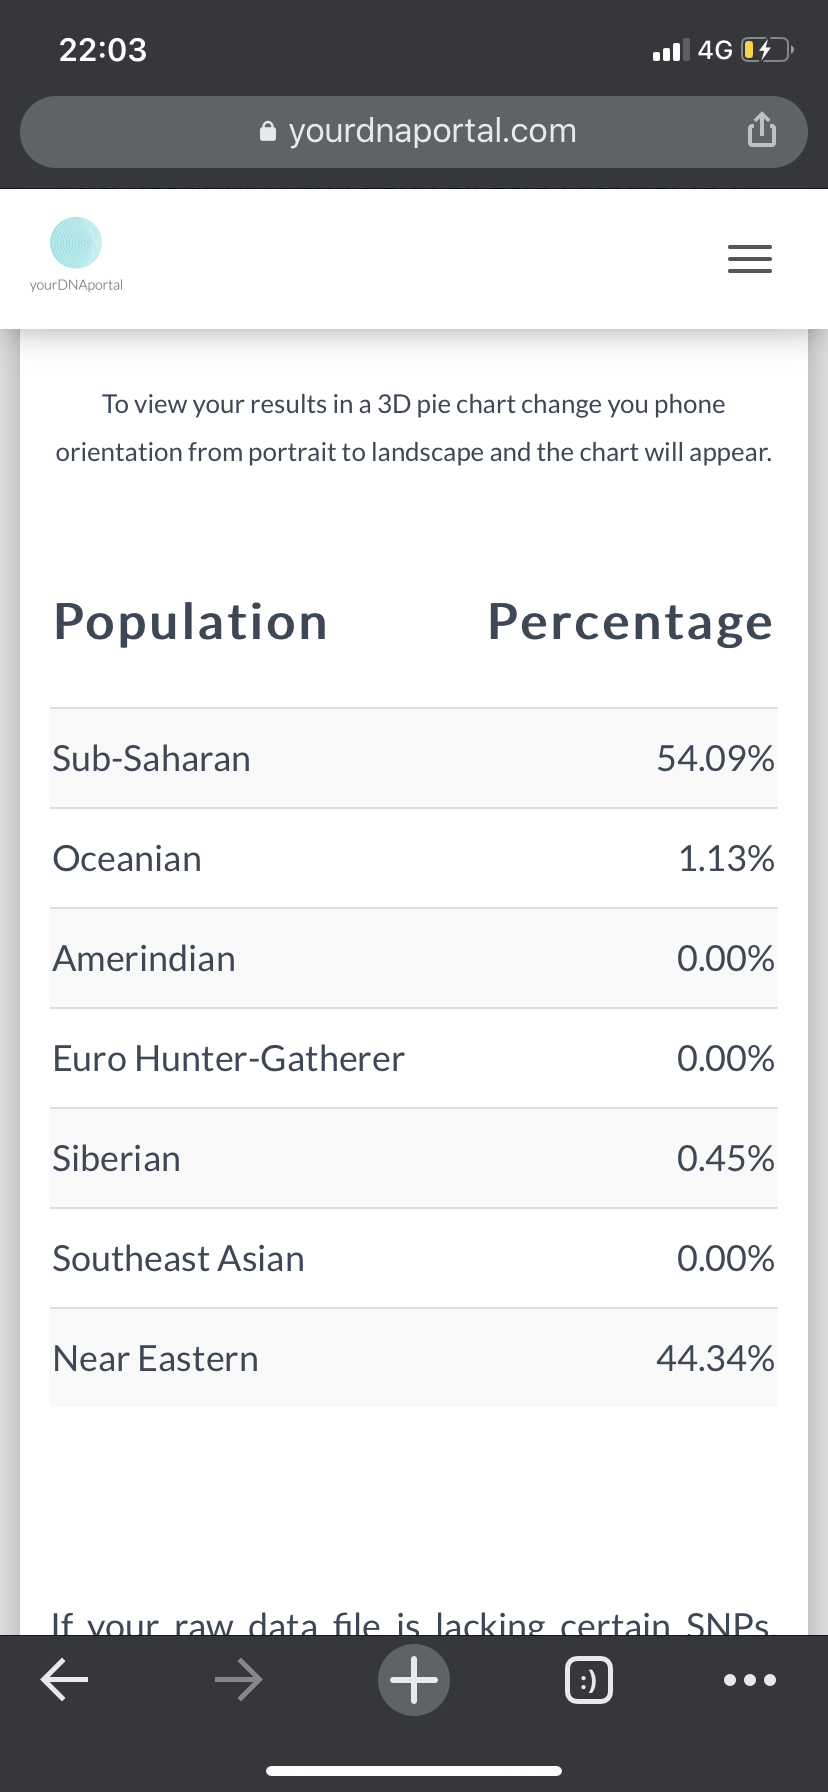Tap the yourdnaportal.com address field
This screenshot has width=828, height=1792.
click(414, 131)
